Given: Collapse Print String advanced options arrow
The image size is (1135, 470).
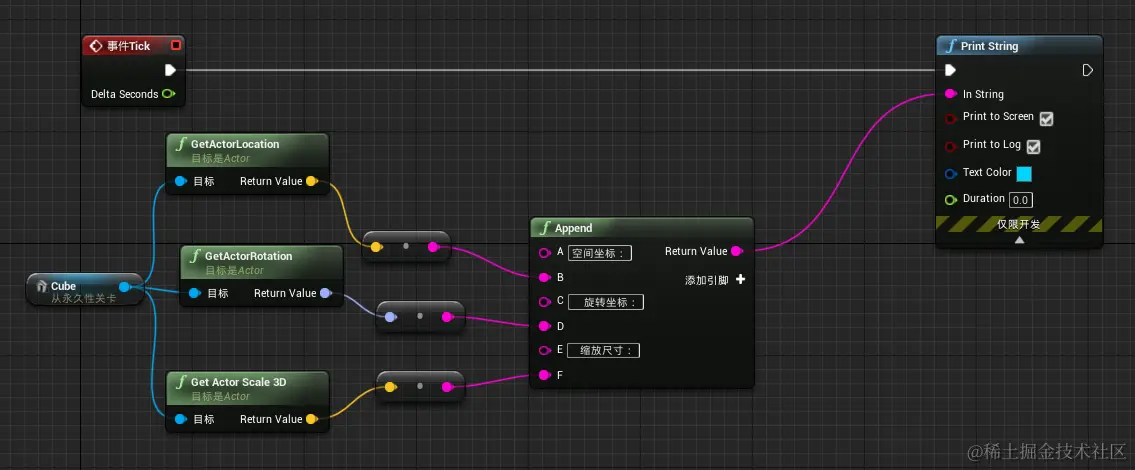Looking at the screenshot, I should (1019, 240).
